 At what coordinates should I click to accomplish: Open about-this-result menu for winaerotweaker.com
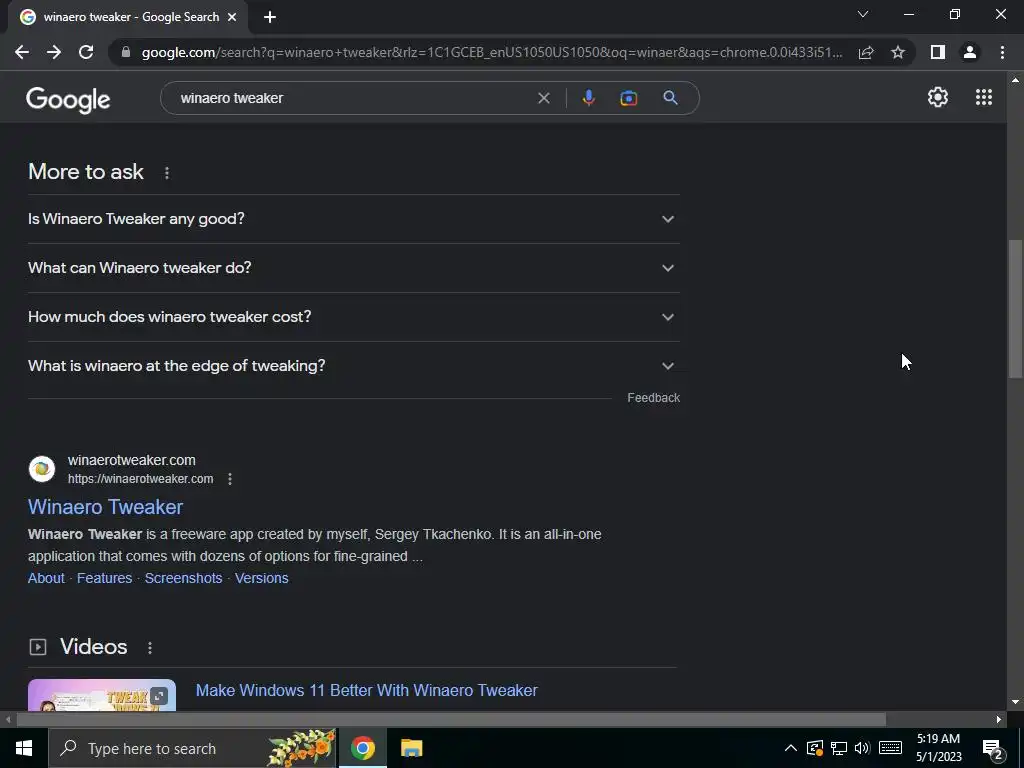230,479
